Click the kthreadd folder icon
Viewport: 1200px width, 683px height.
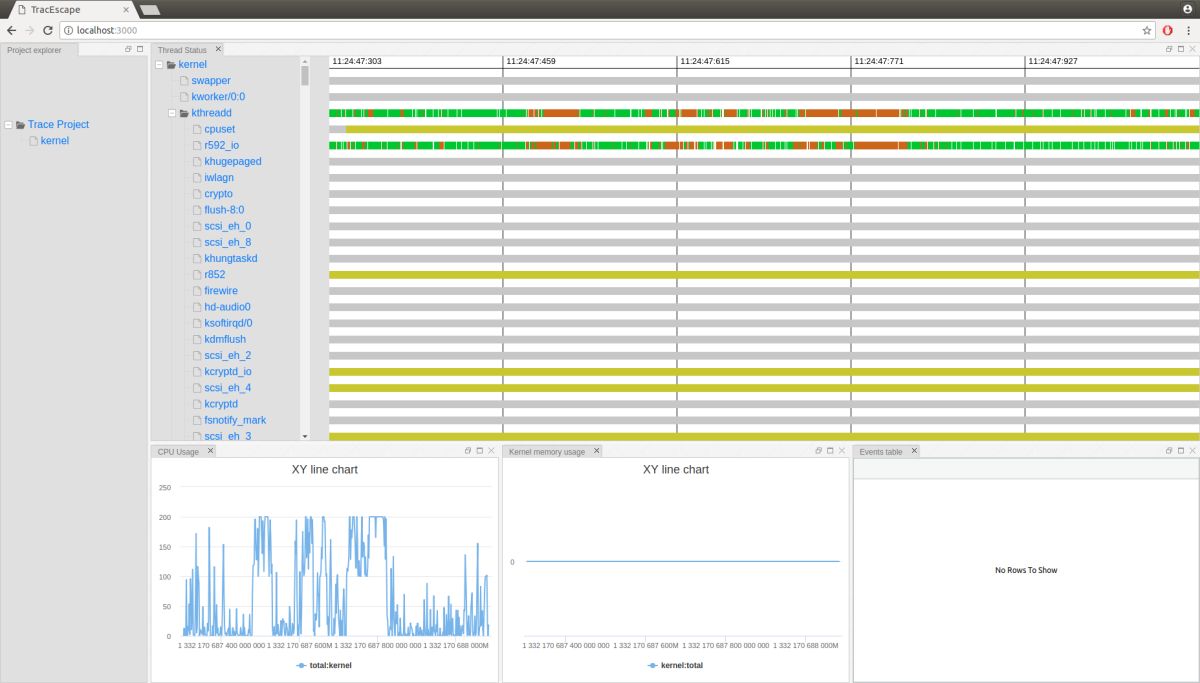pos(184,113)
